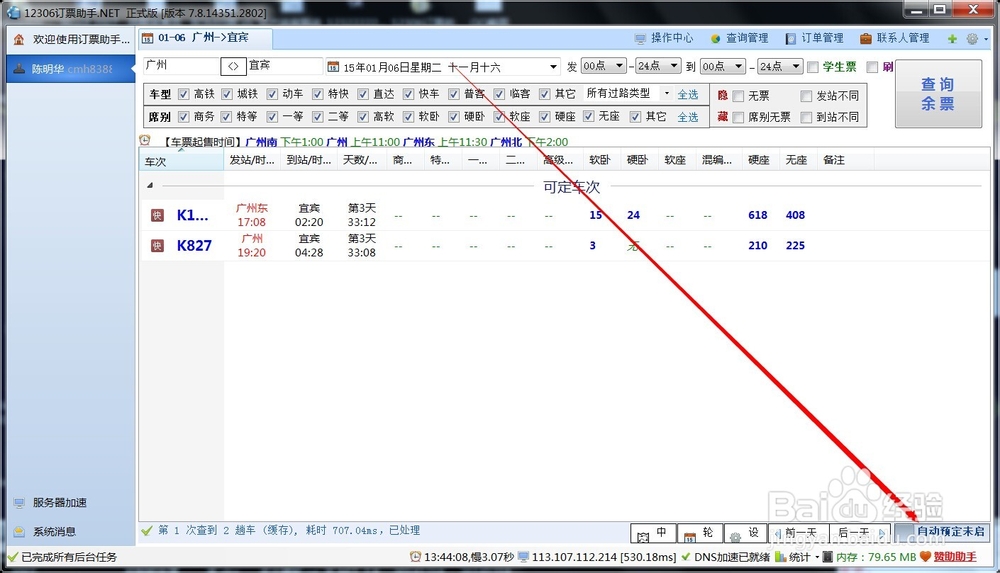Click the green plus add icon
The width and height of the screenshot is (1000, 573).
[952, 39]
